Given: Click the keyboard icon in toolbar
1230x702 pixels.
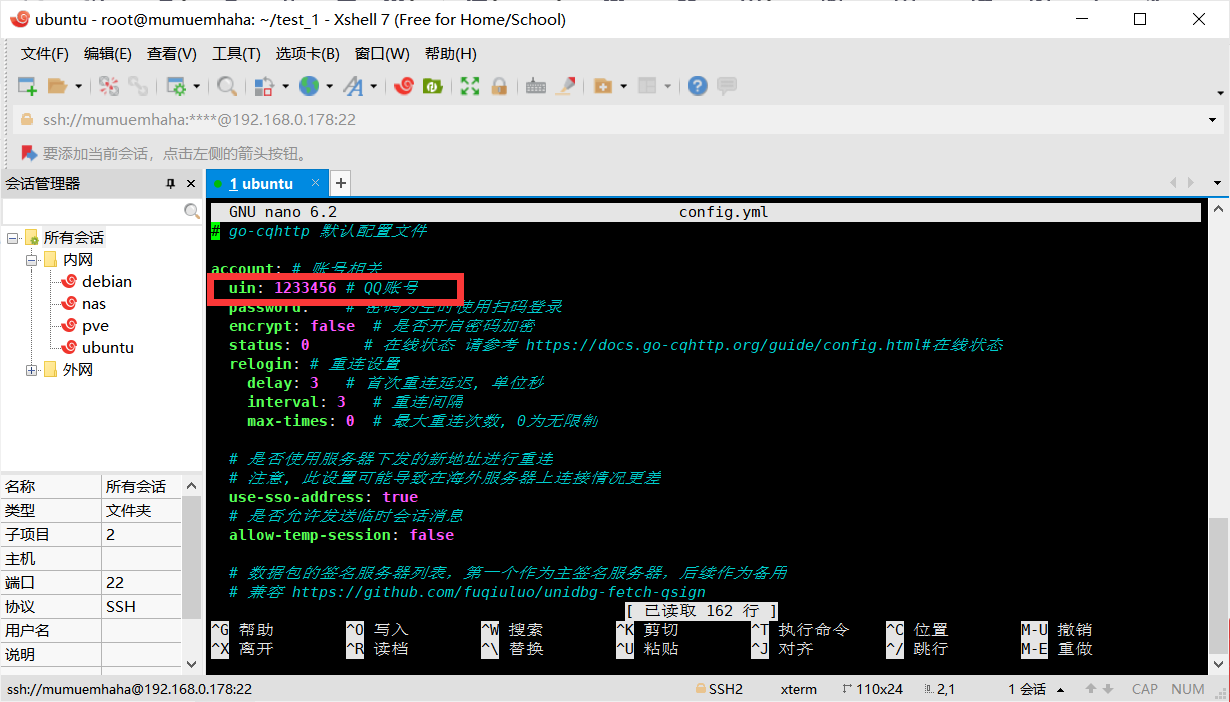Looking at the screenshot, I should (536, 87).
